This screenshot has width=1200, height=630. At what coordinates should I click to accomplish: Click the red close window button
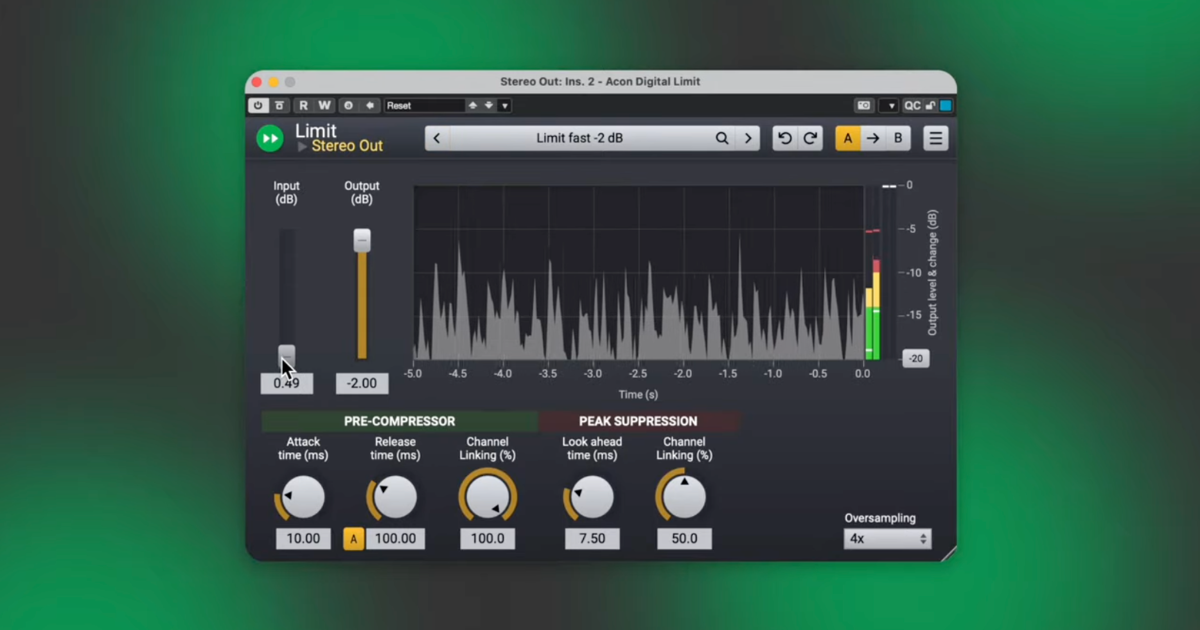256,82
